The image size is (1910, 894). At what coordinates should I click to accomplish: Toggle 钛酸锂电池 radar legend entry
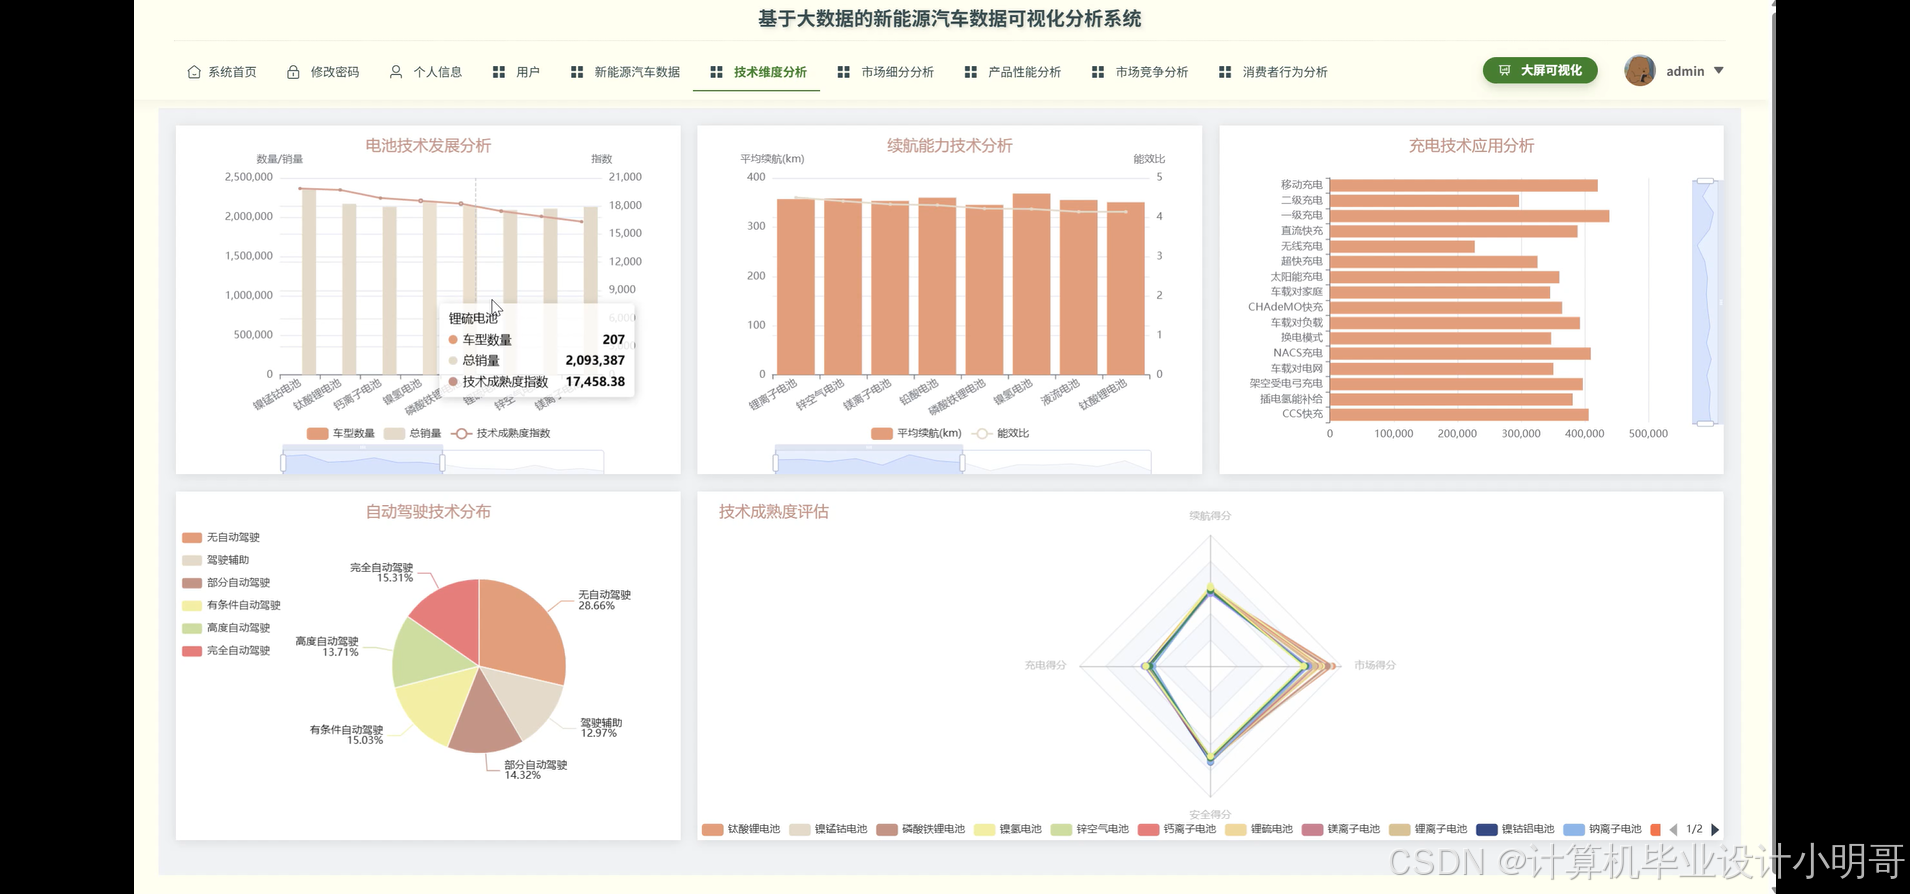[x=741, y=830]
